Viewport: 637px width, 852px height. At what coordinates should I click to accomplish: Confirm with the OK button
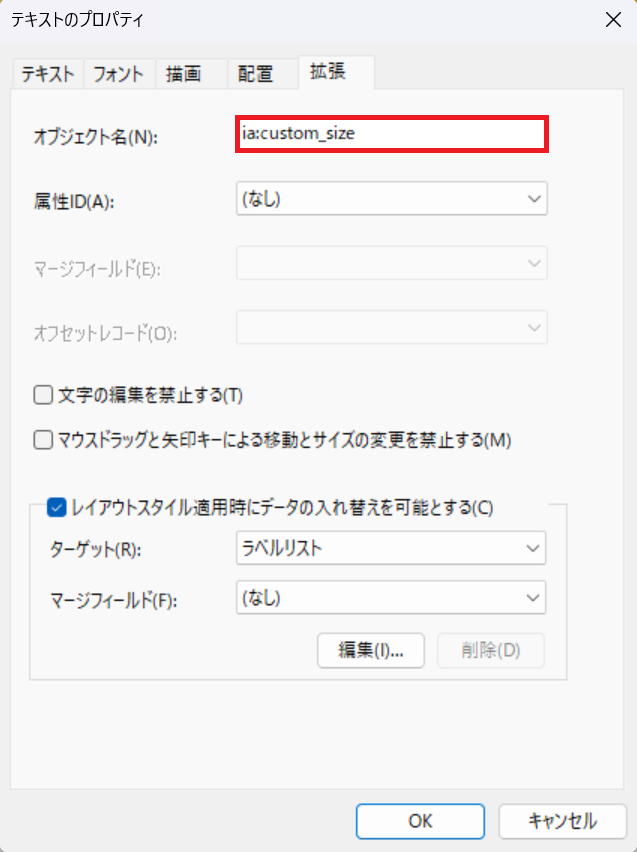pos(421,821)
